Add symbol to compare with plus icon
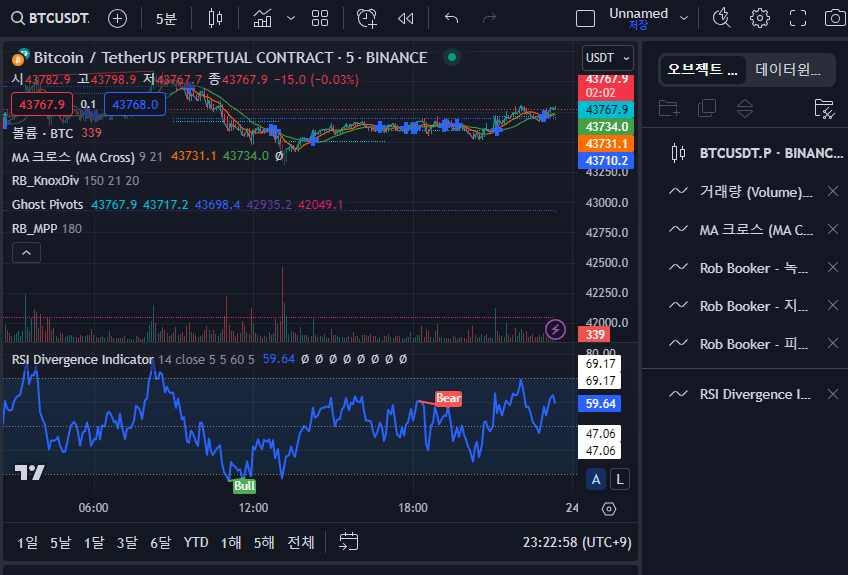Screen dimensions: 848x575 click(x=117, y=18)
